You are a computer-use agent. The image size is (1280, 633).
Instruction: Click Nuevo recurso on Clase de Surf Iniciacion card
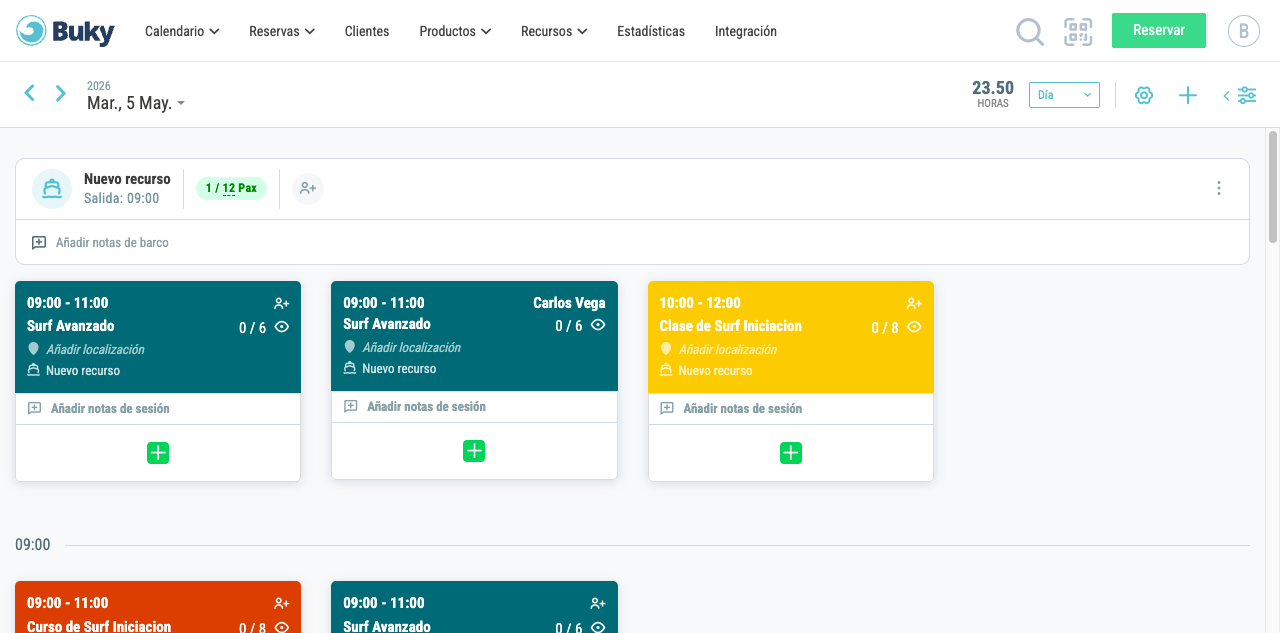pos(715,370)
